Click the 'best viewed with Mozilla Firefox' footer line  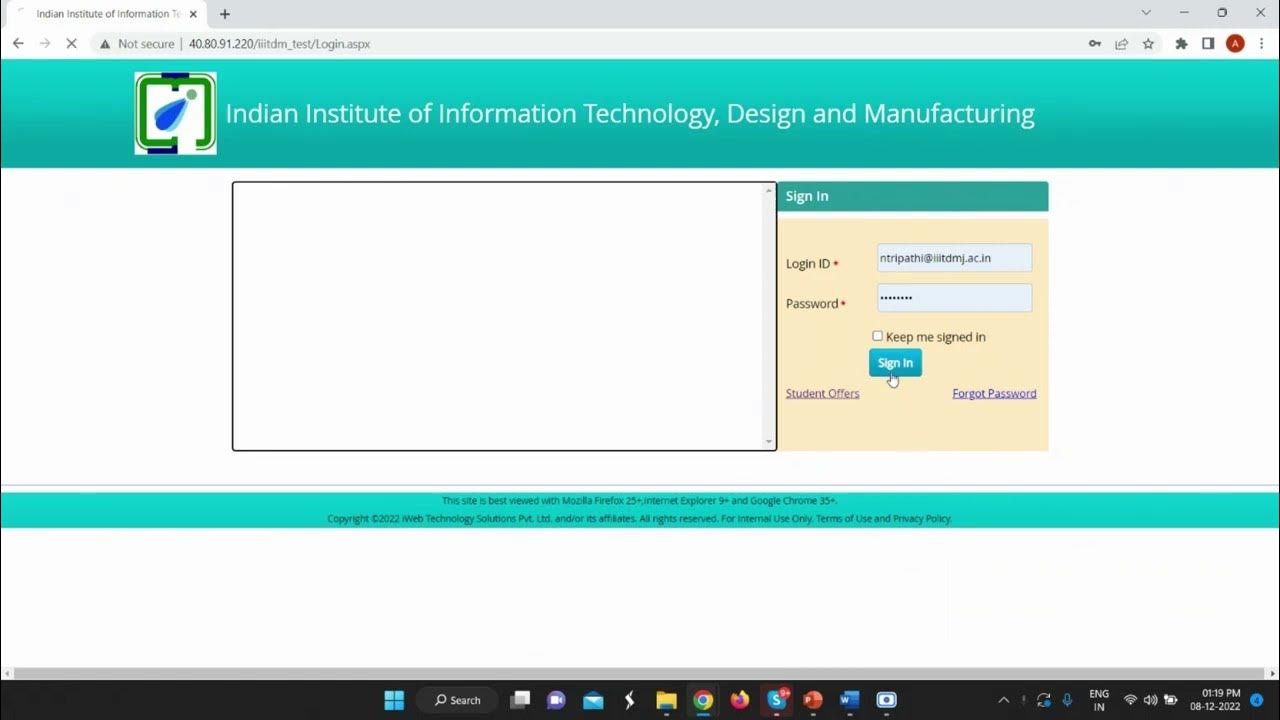point(640,501)
